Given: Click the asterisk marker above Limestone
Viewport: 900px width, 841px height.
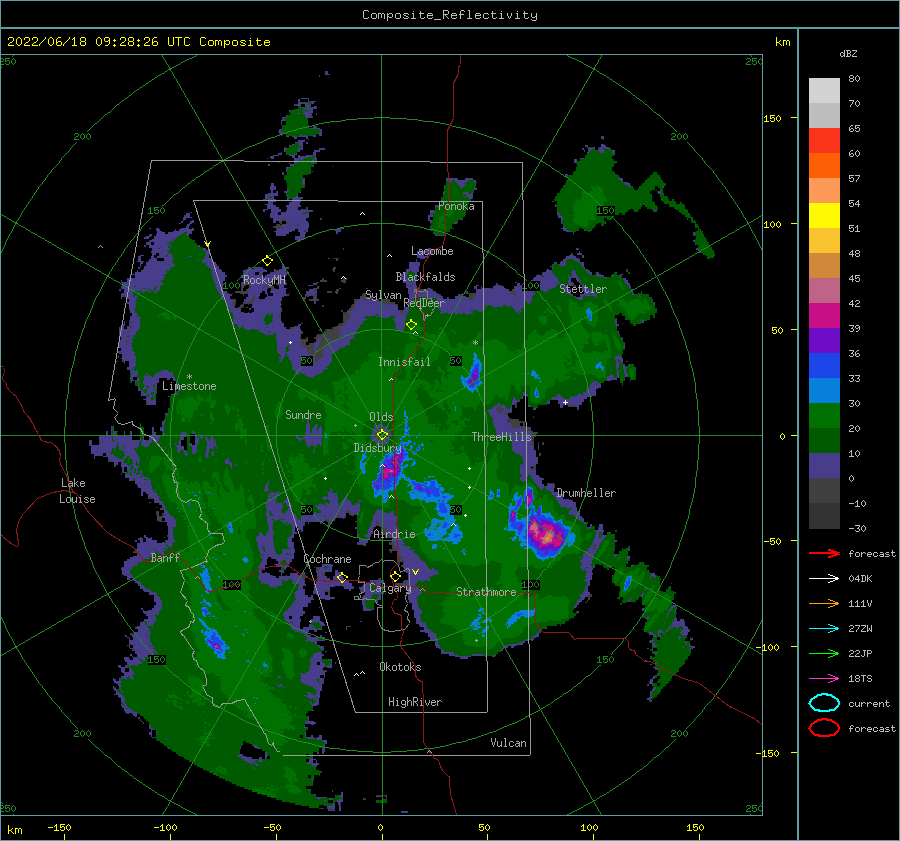Looking at the screenshot, I should 189,377.
